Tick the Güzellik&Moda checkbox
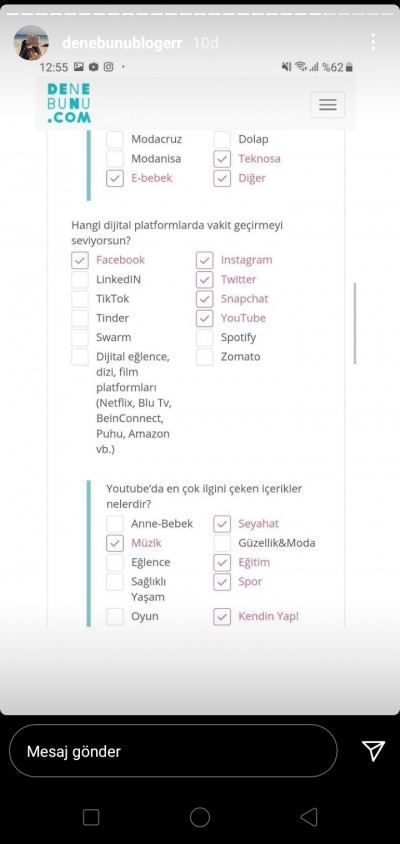Viewport: 400px width, 844px height. click(222, 543)
